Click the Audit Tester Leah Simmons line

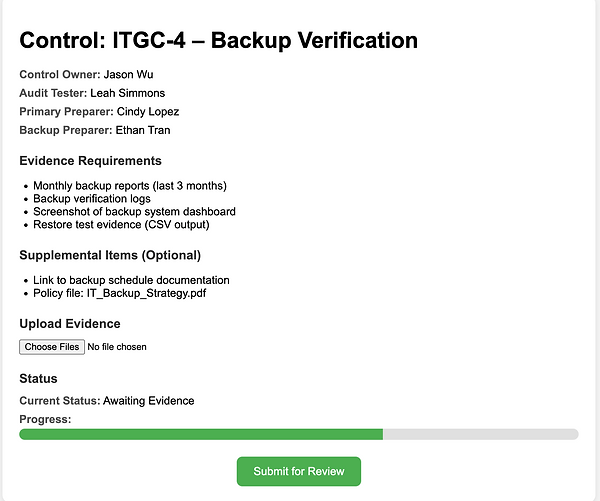[x=92, y=93]
